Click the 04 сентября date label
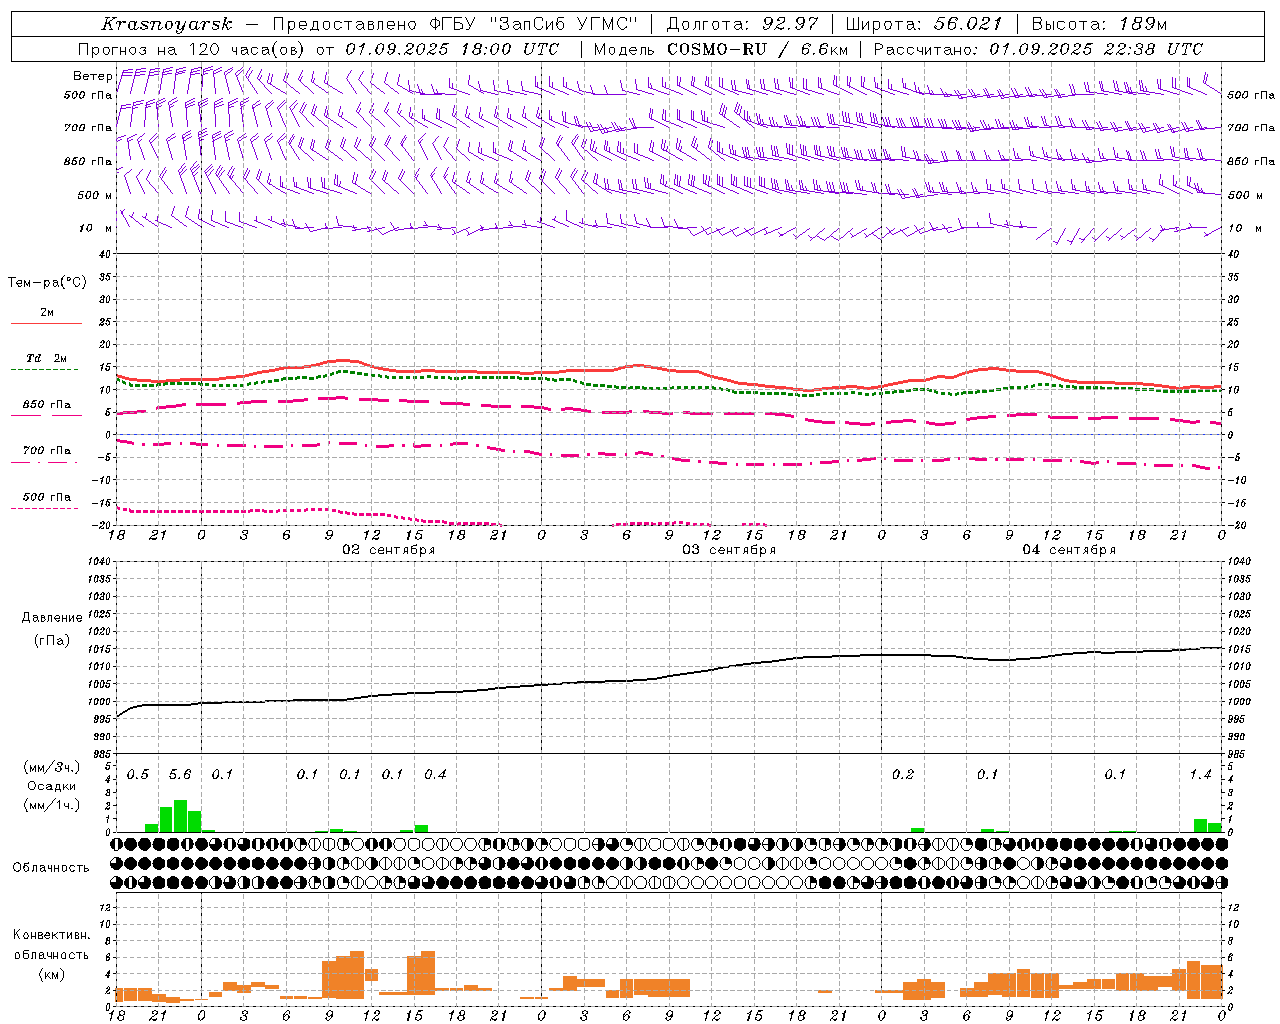 point(1069,549)
